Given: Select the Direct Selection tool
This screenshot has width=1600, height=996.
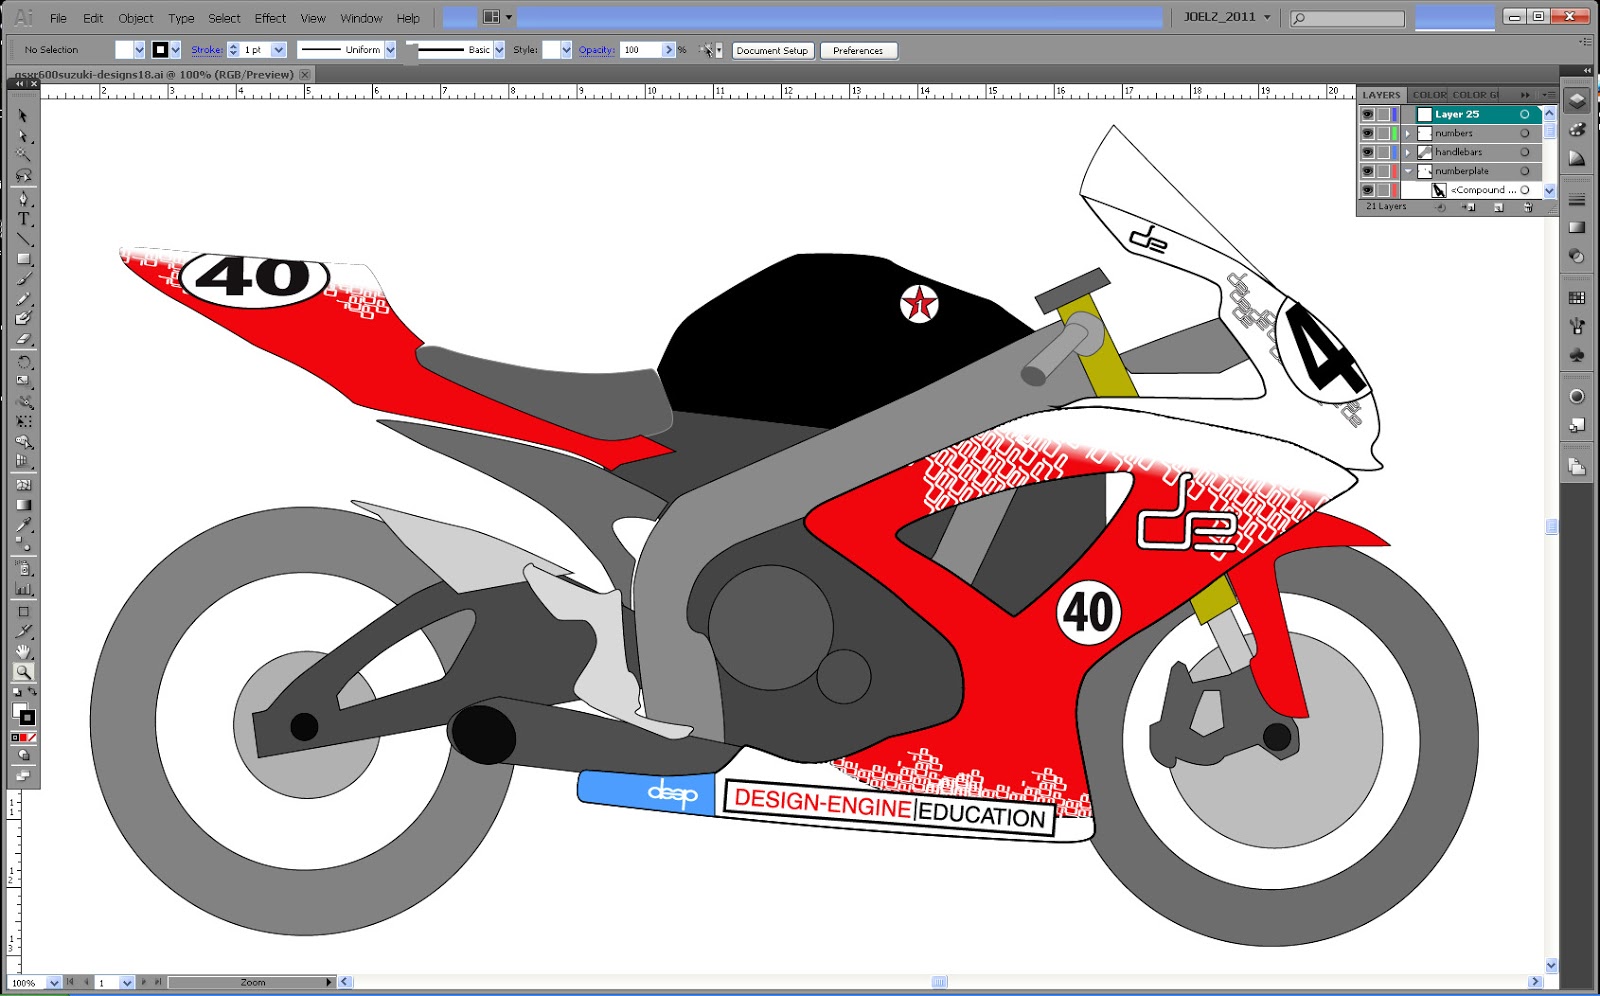Looking at the screenshot, I should point(23,136).
